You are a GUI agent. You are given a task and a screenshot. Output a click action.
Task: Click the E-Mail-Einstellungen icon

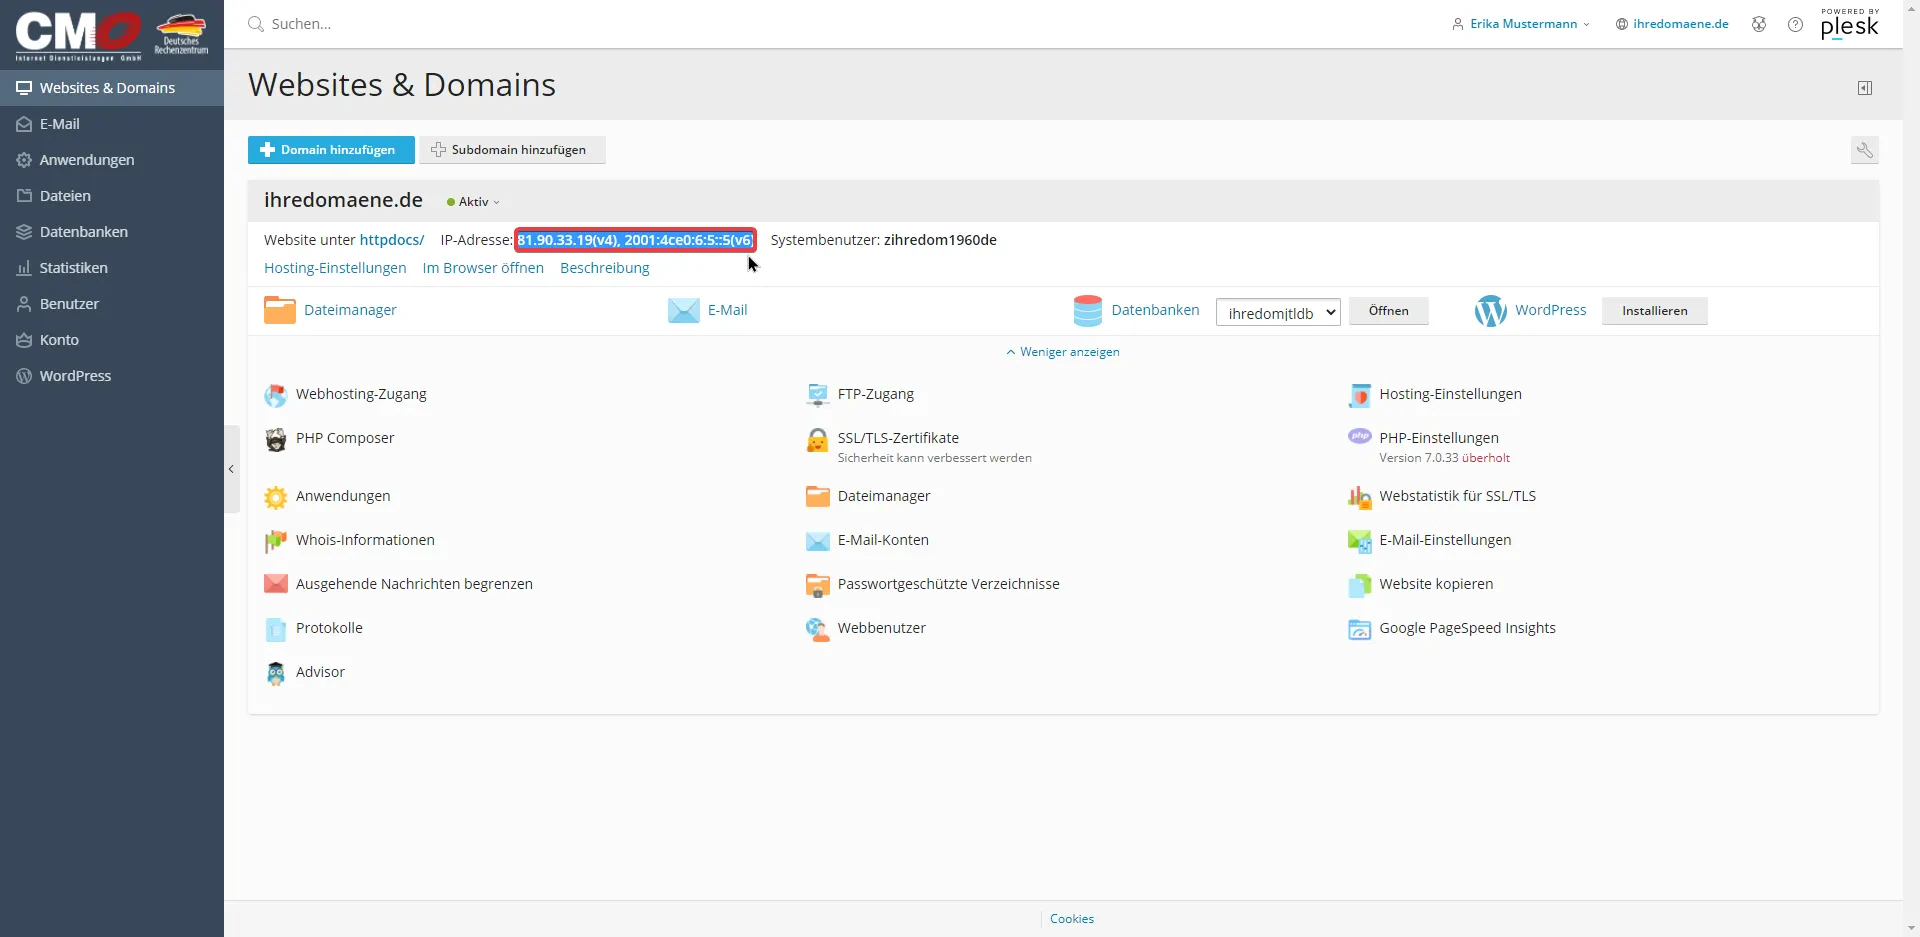point(1360,541)
